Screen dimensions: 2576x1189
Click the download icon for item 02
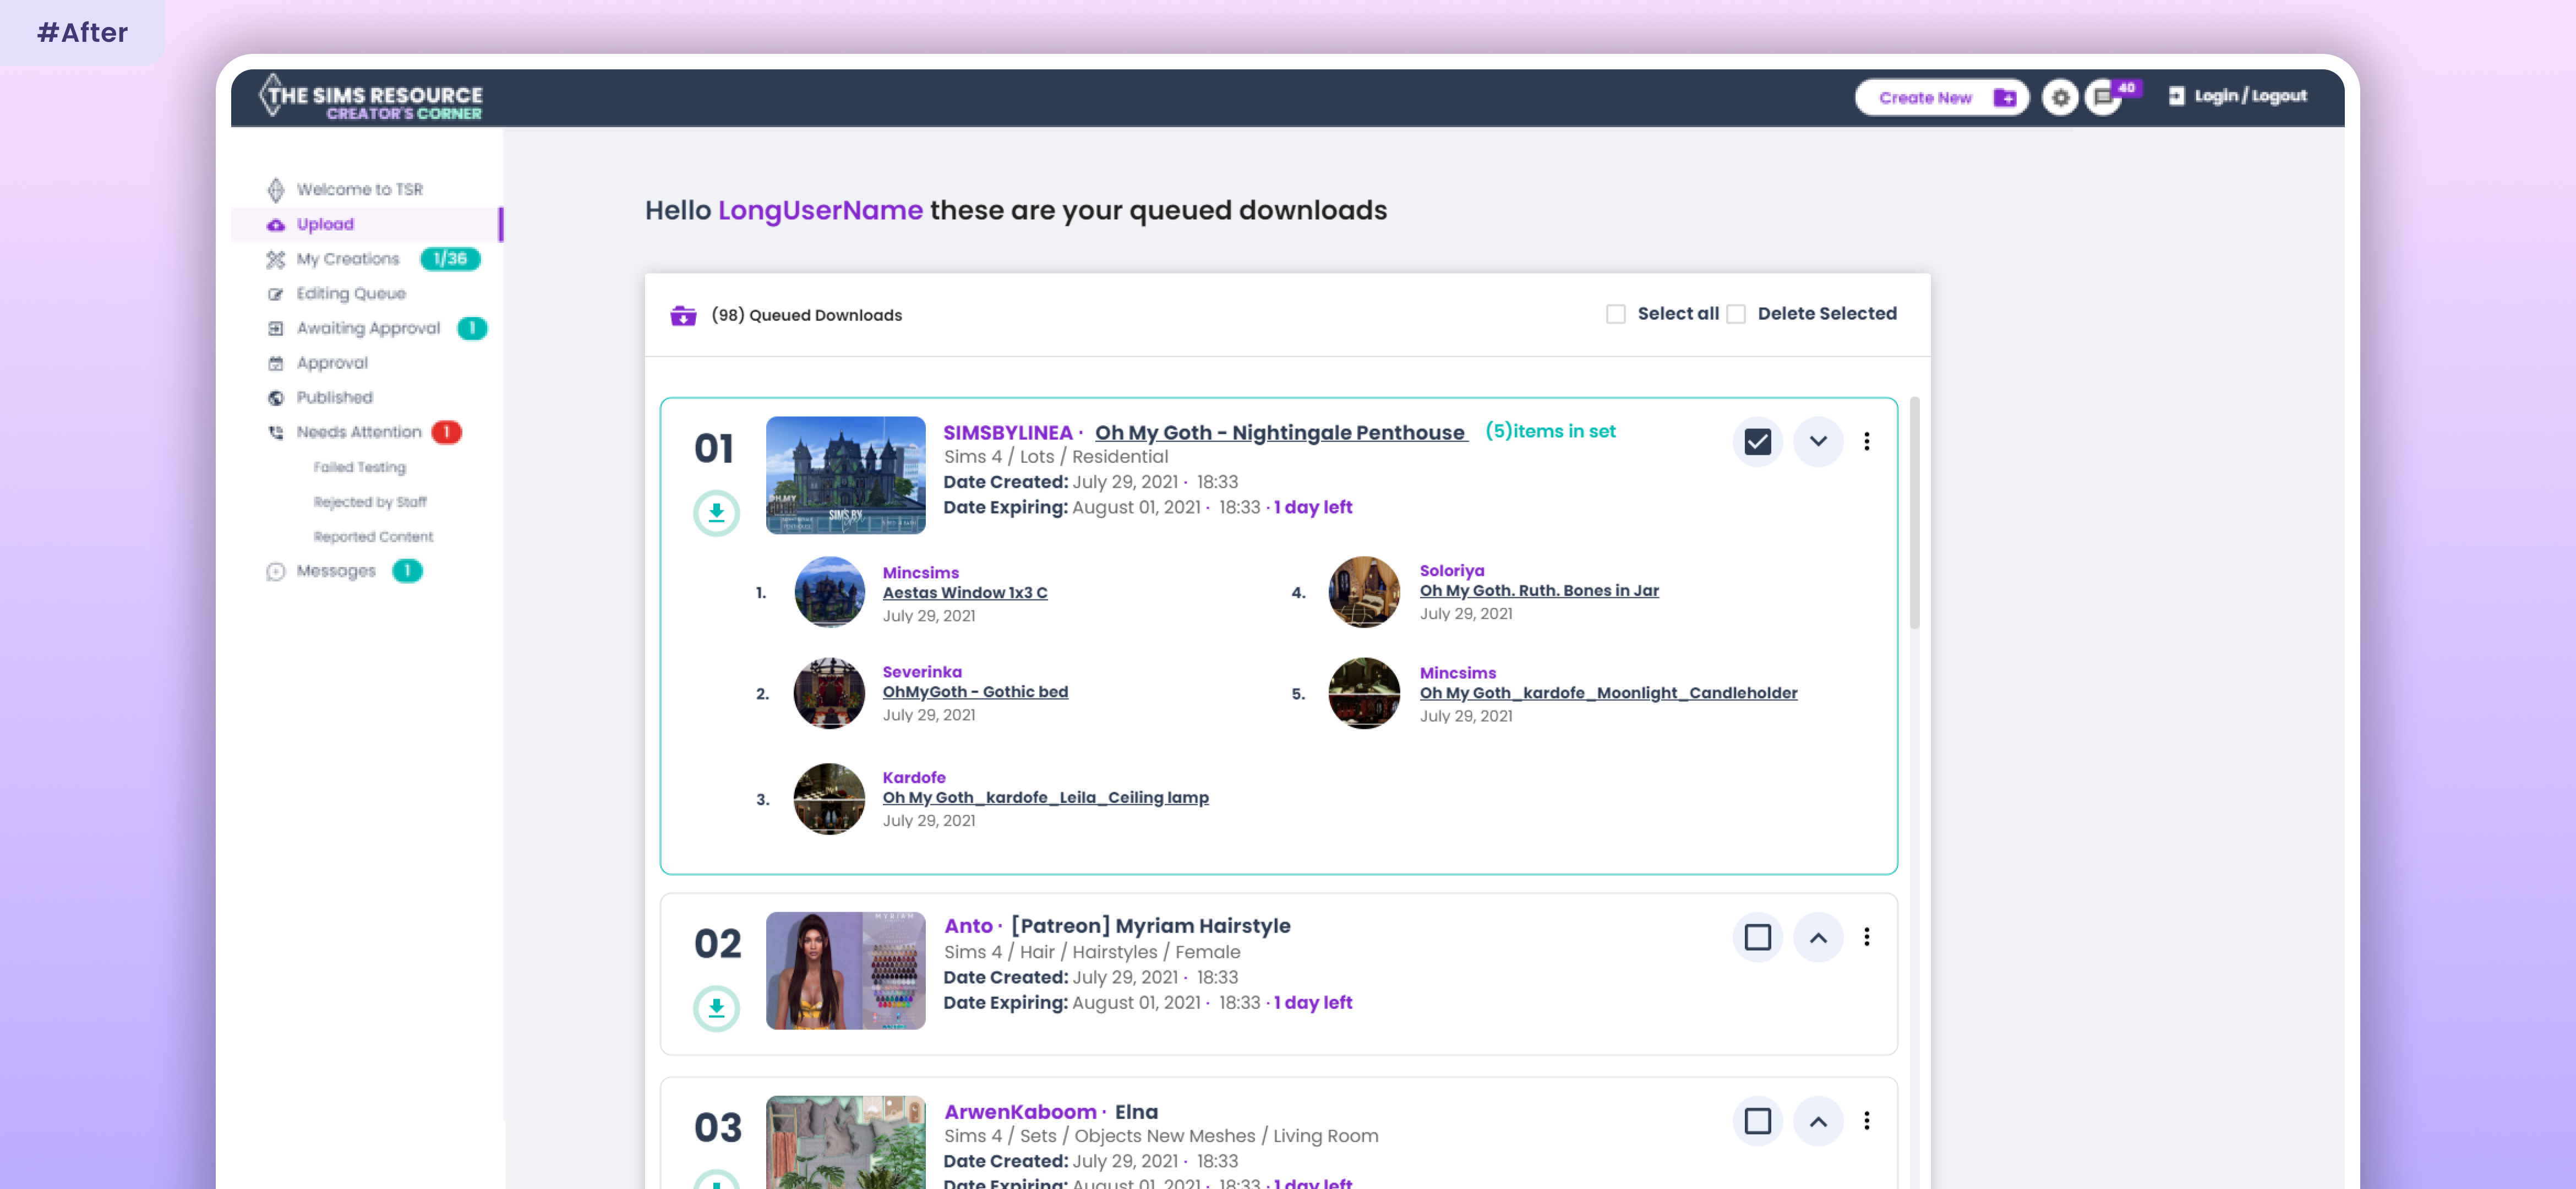click(x=716, y=1008)
